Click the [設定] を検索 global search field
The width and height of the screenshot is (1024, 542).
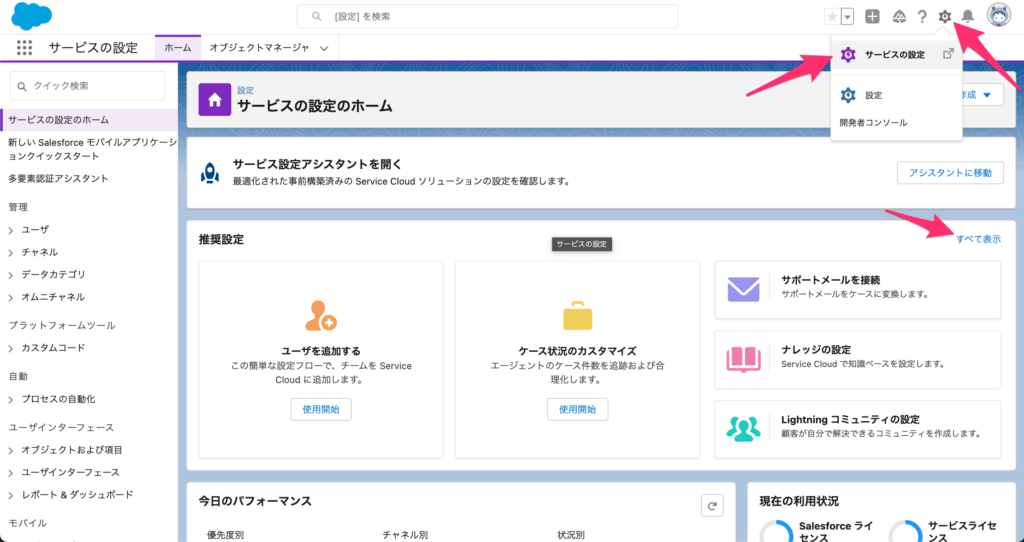coord(487,16)
